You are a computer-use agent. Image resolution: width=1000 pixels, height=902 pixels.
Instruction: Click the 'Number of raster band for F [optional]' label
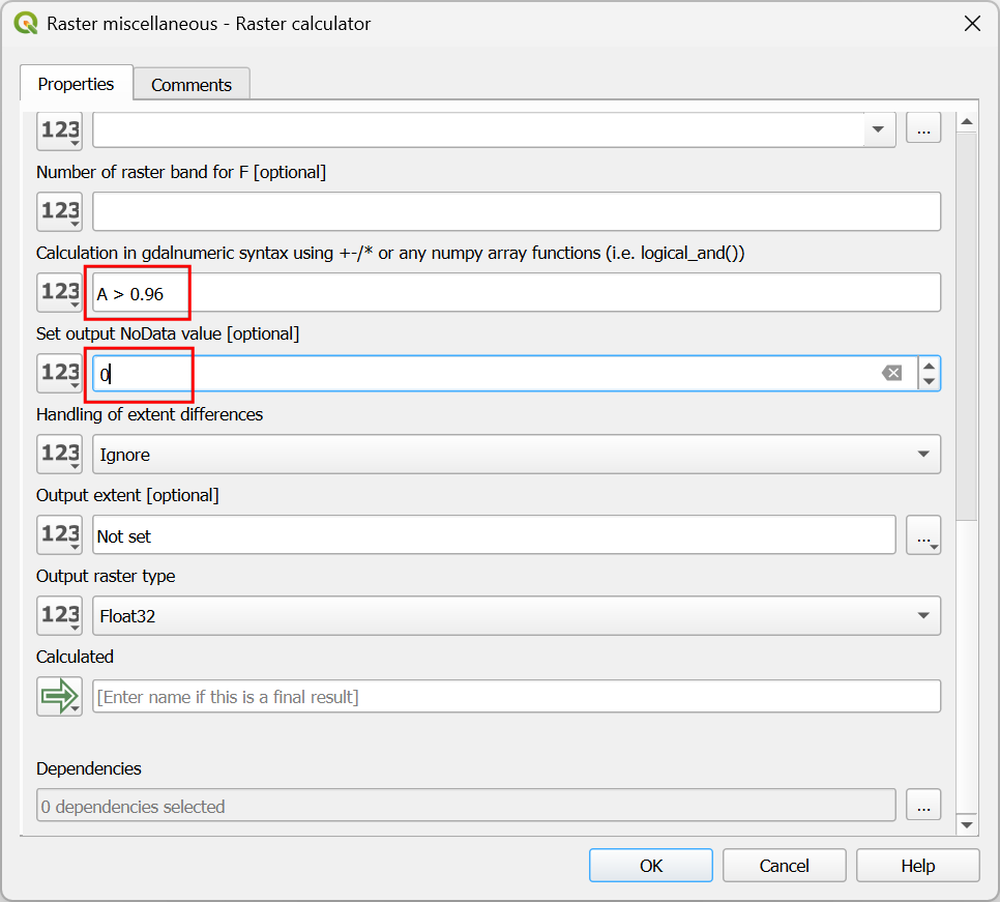click(181, 172)
